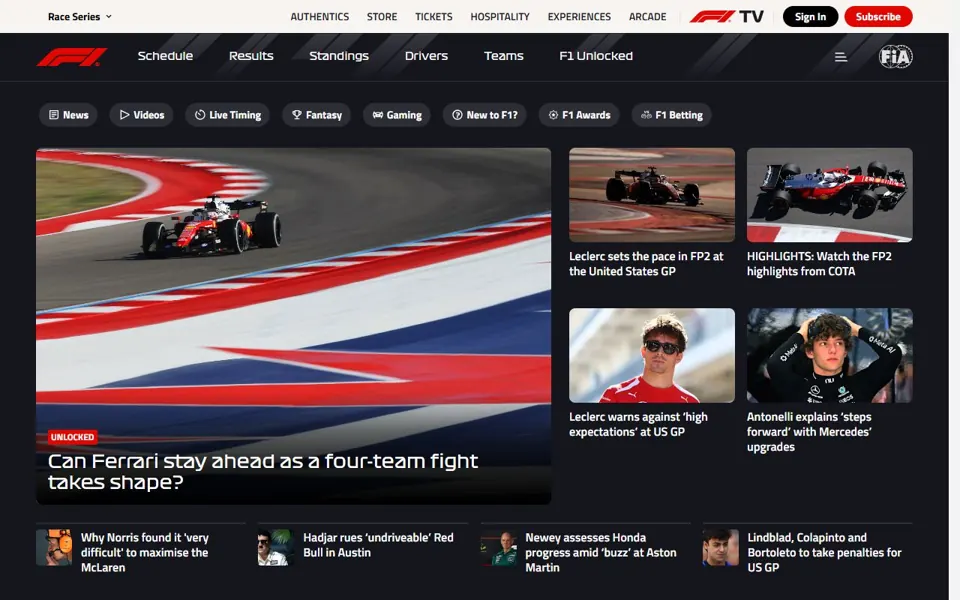Open the Standings menu
Viewport: 960px width, 600px height.
339,56
